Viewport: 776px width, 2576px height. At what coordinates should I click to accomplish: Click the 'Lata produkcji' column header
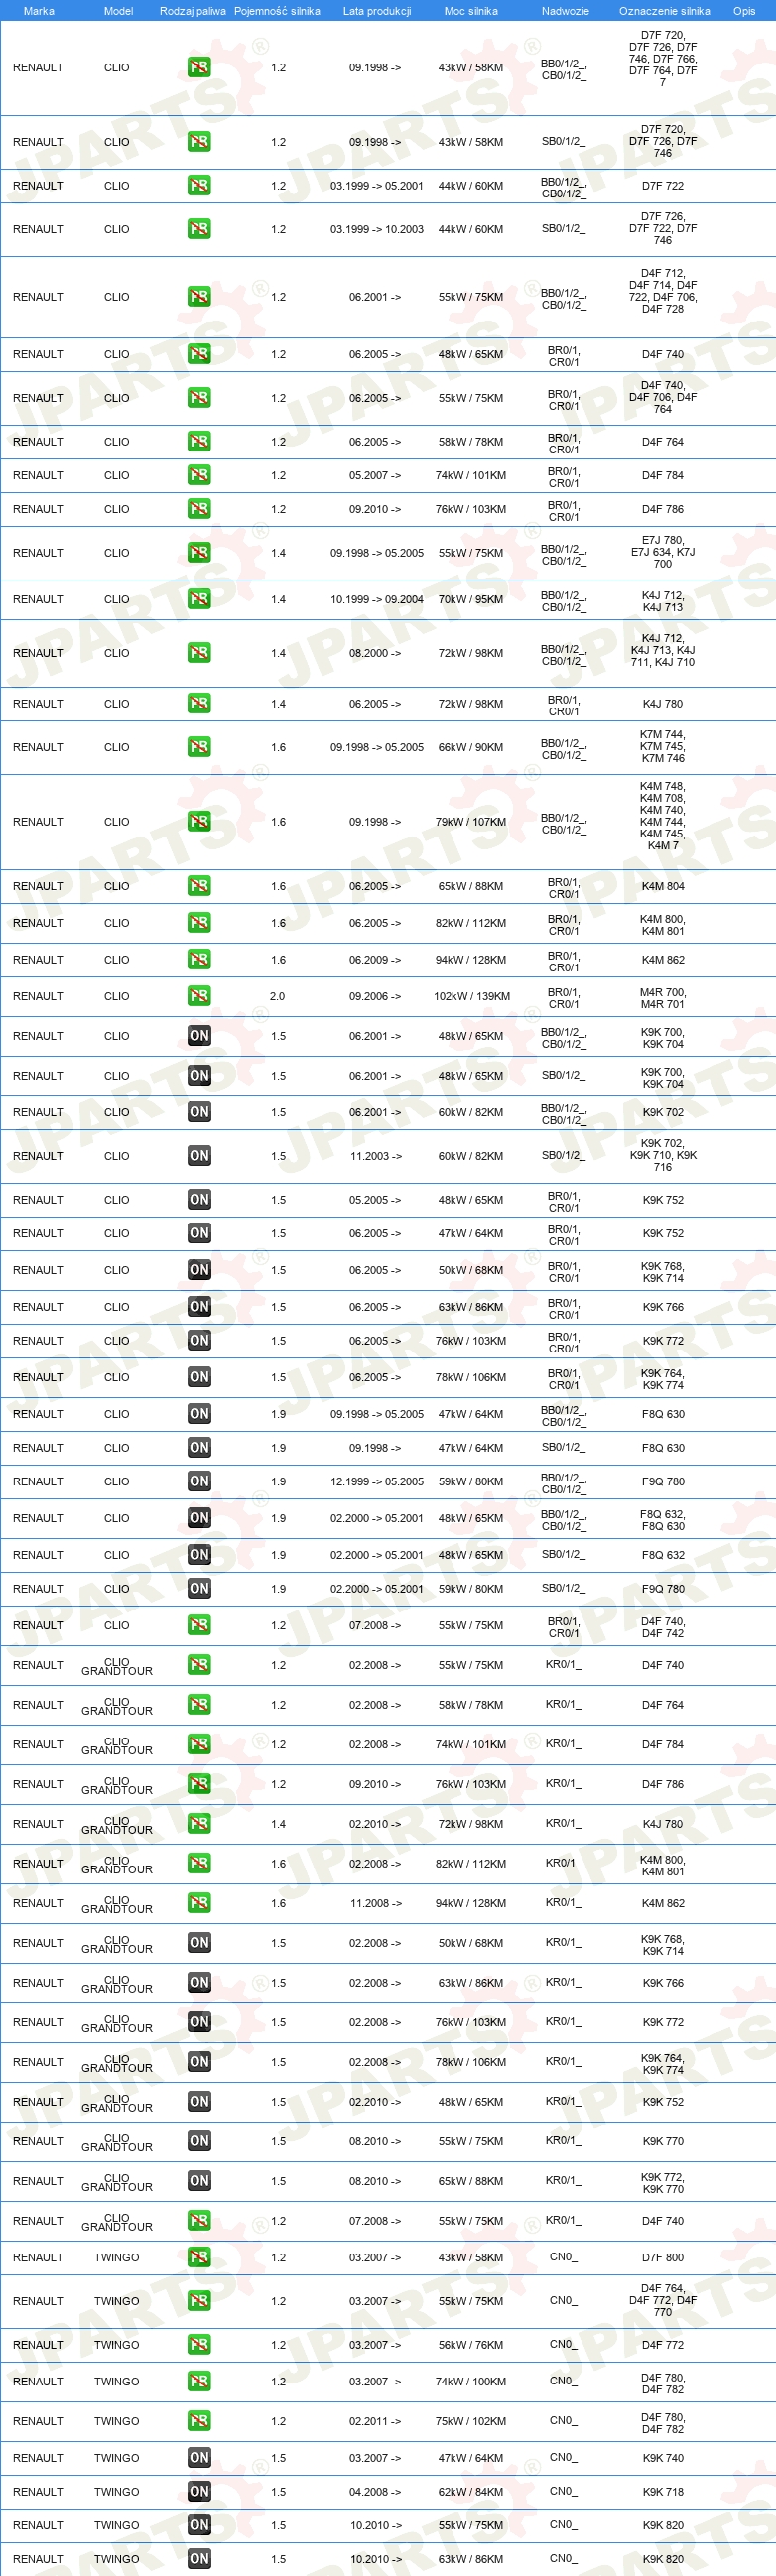click(377, 11)
